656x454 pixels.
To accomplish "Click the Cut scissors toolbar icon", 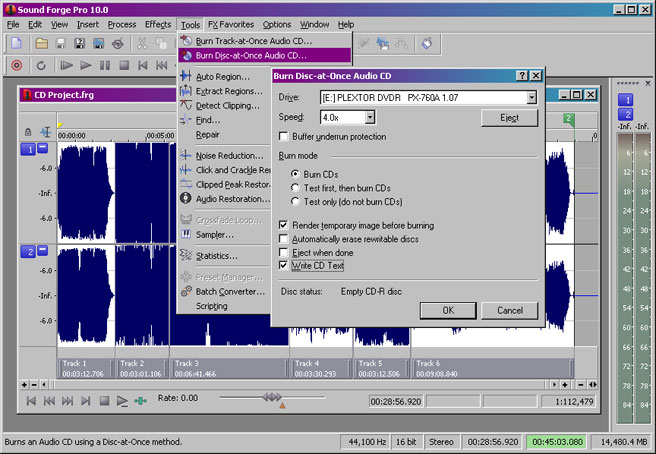I will tap(142, 44).
